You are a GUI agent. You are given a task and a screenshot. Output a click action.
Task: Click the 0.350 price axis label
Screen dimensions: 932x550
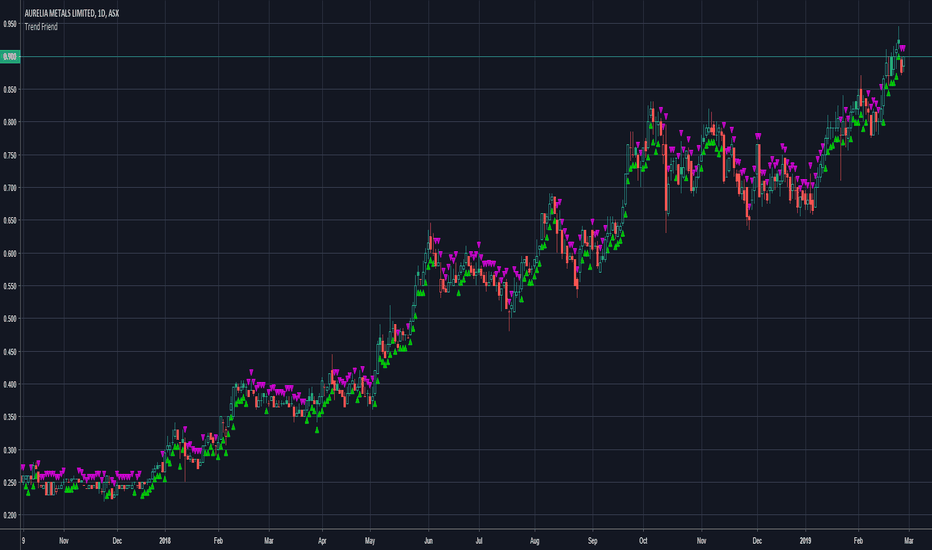pos(10,417)
